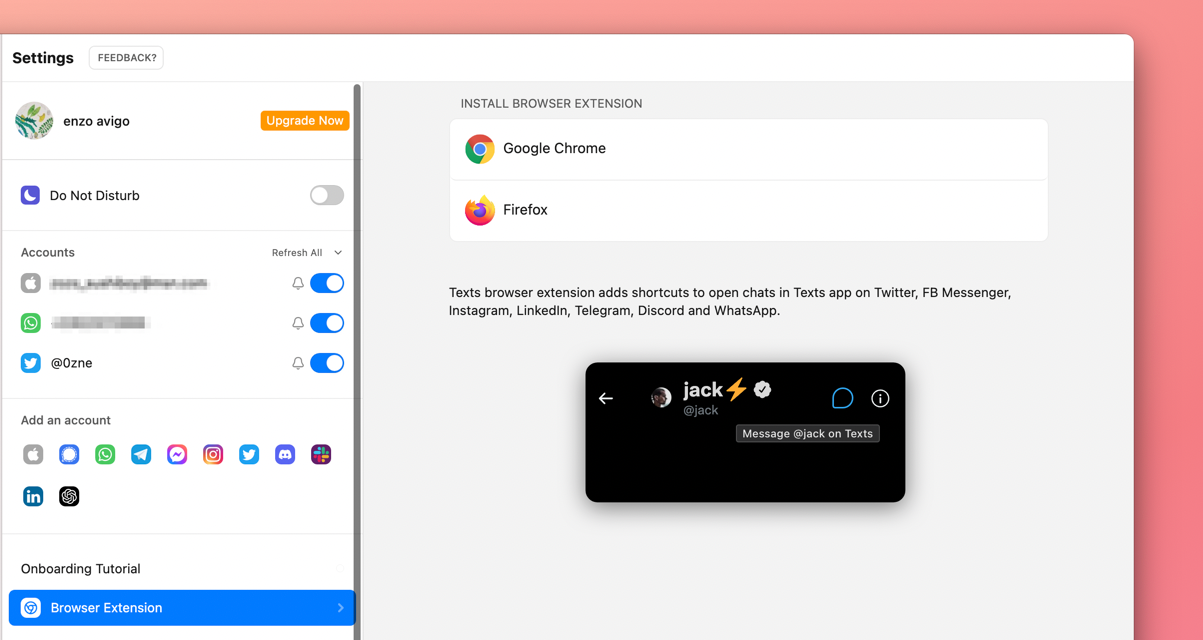Install the Firefox extension
Image resolution: width=1203 pixels, height=640 pixels.
[749, 210]
